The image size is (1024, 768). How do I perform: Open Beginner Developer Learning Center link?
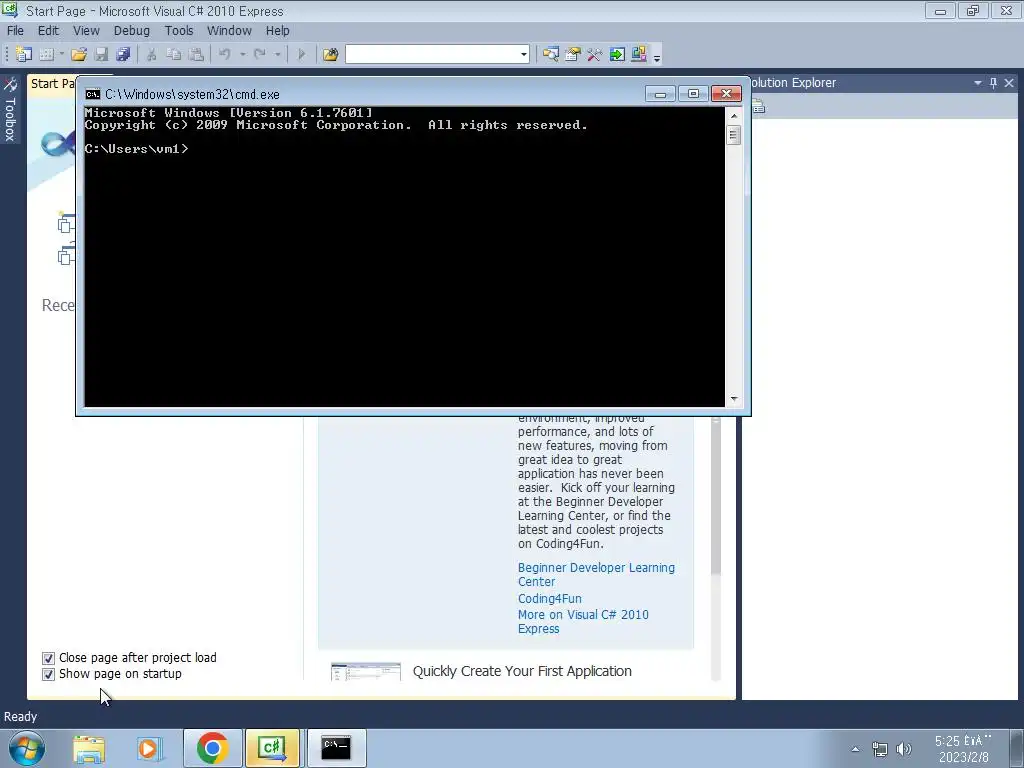tap(596, 575)
